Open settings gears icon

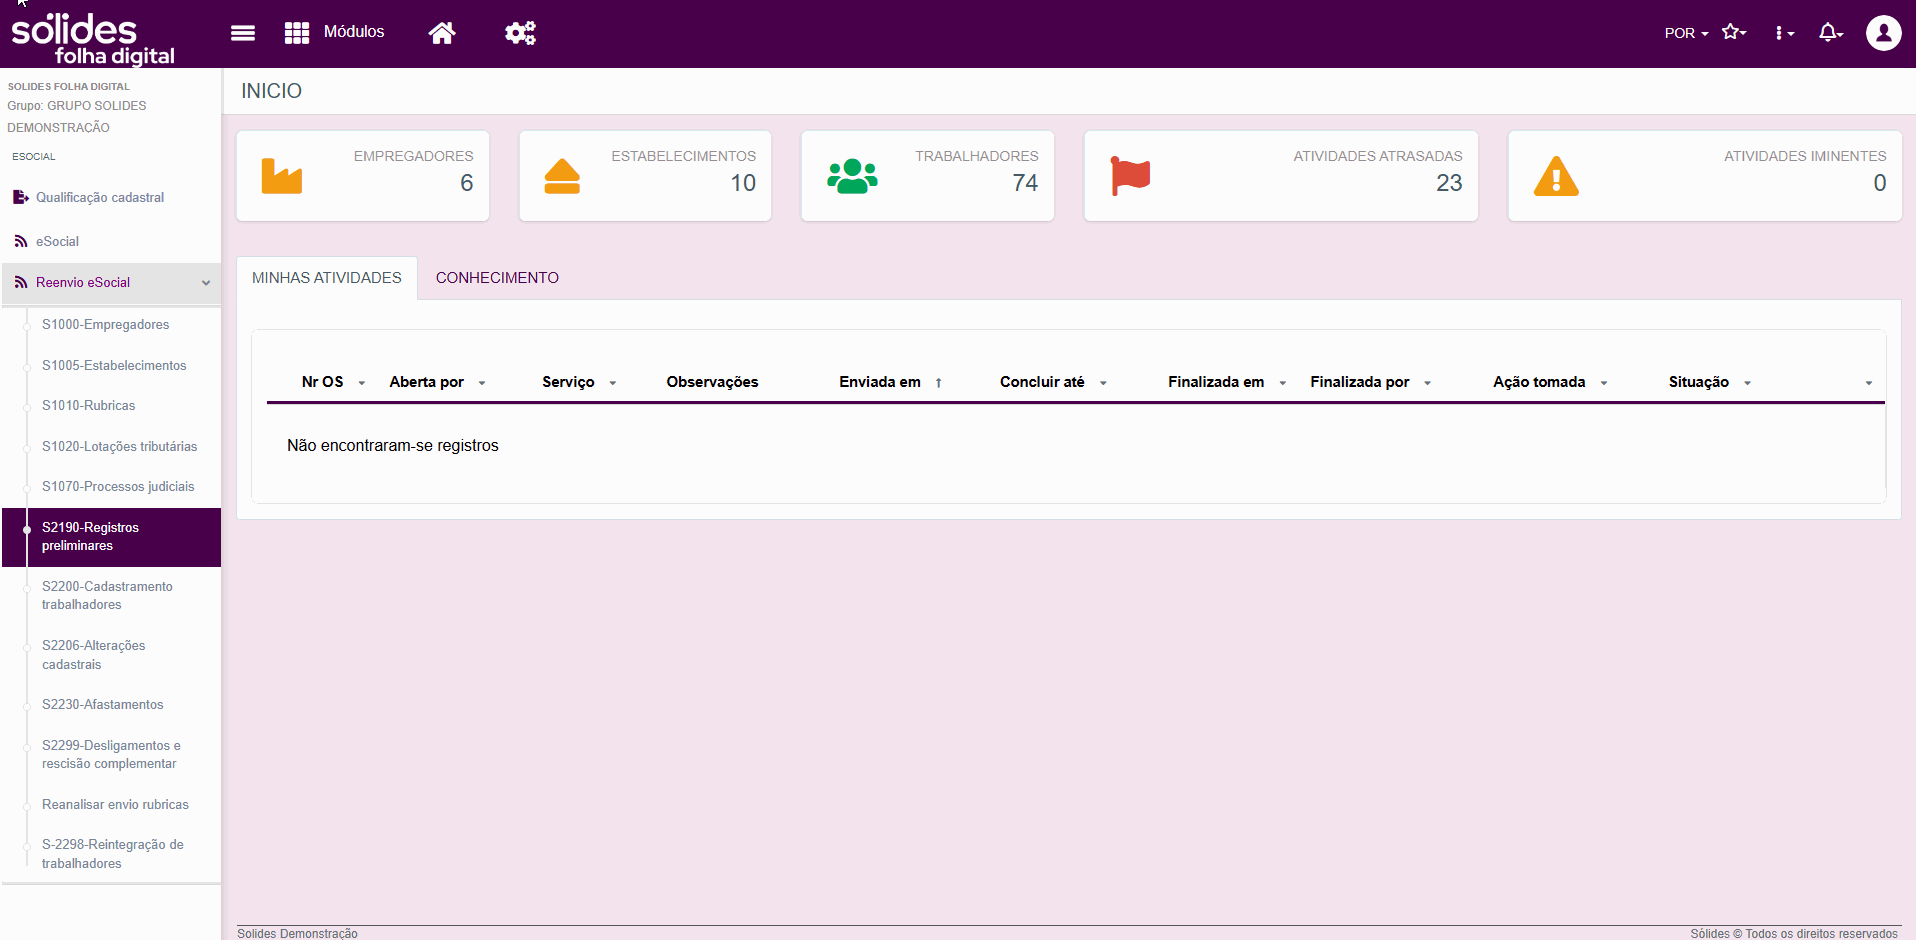click(520, 33)
